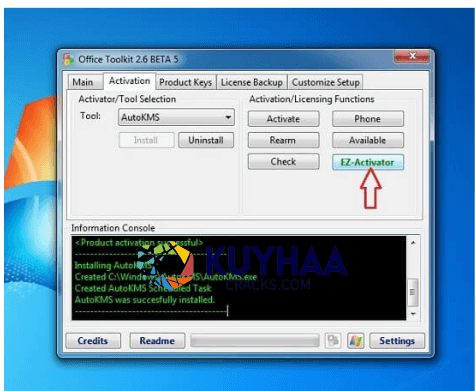Click the Available button

(x=368, y=140)
